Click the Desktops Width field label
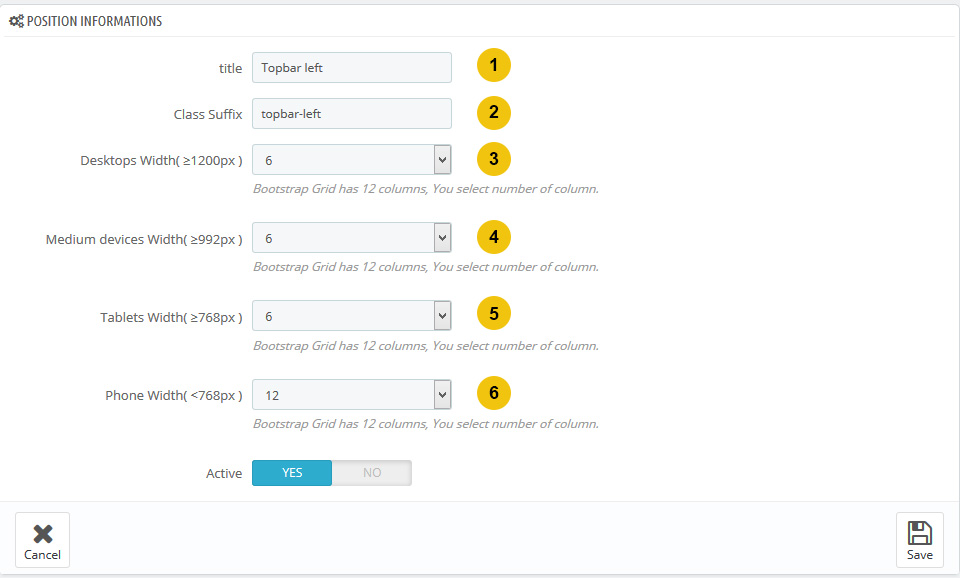Screen dimensions: 960x578 (161, 160)
